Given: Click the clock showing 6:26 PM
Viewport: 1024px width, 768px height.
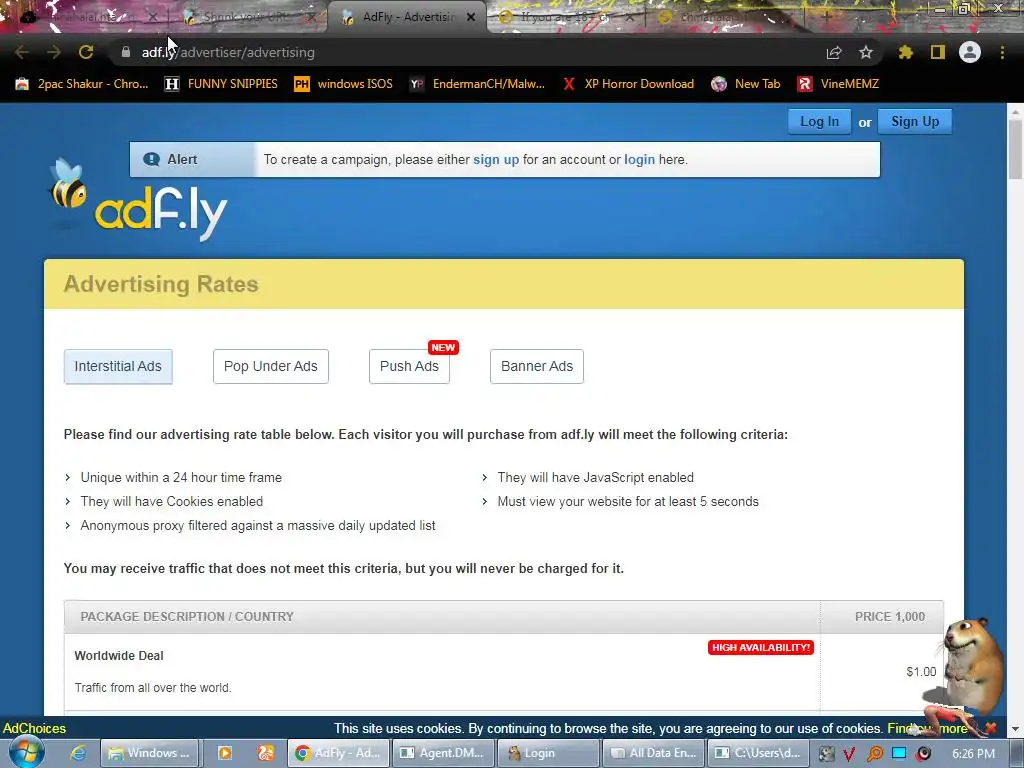Looking at the screenshot, I should (x=974, y=754).
